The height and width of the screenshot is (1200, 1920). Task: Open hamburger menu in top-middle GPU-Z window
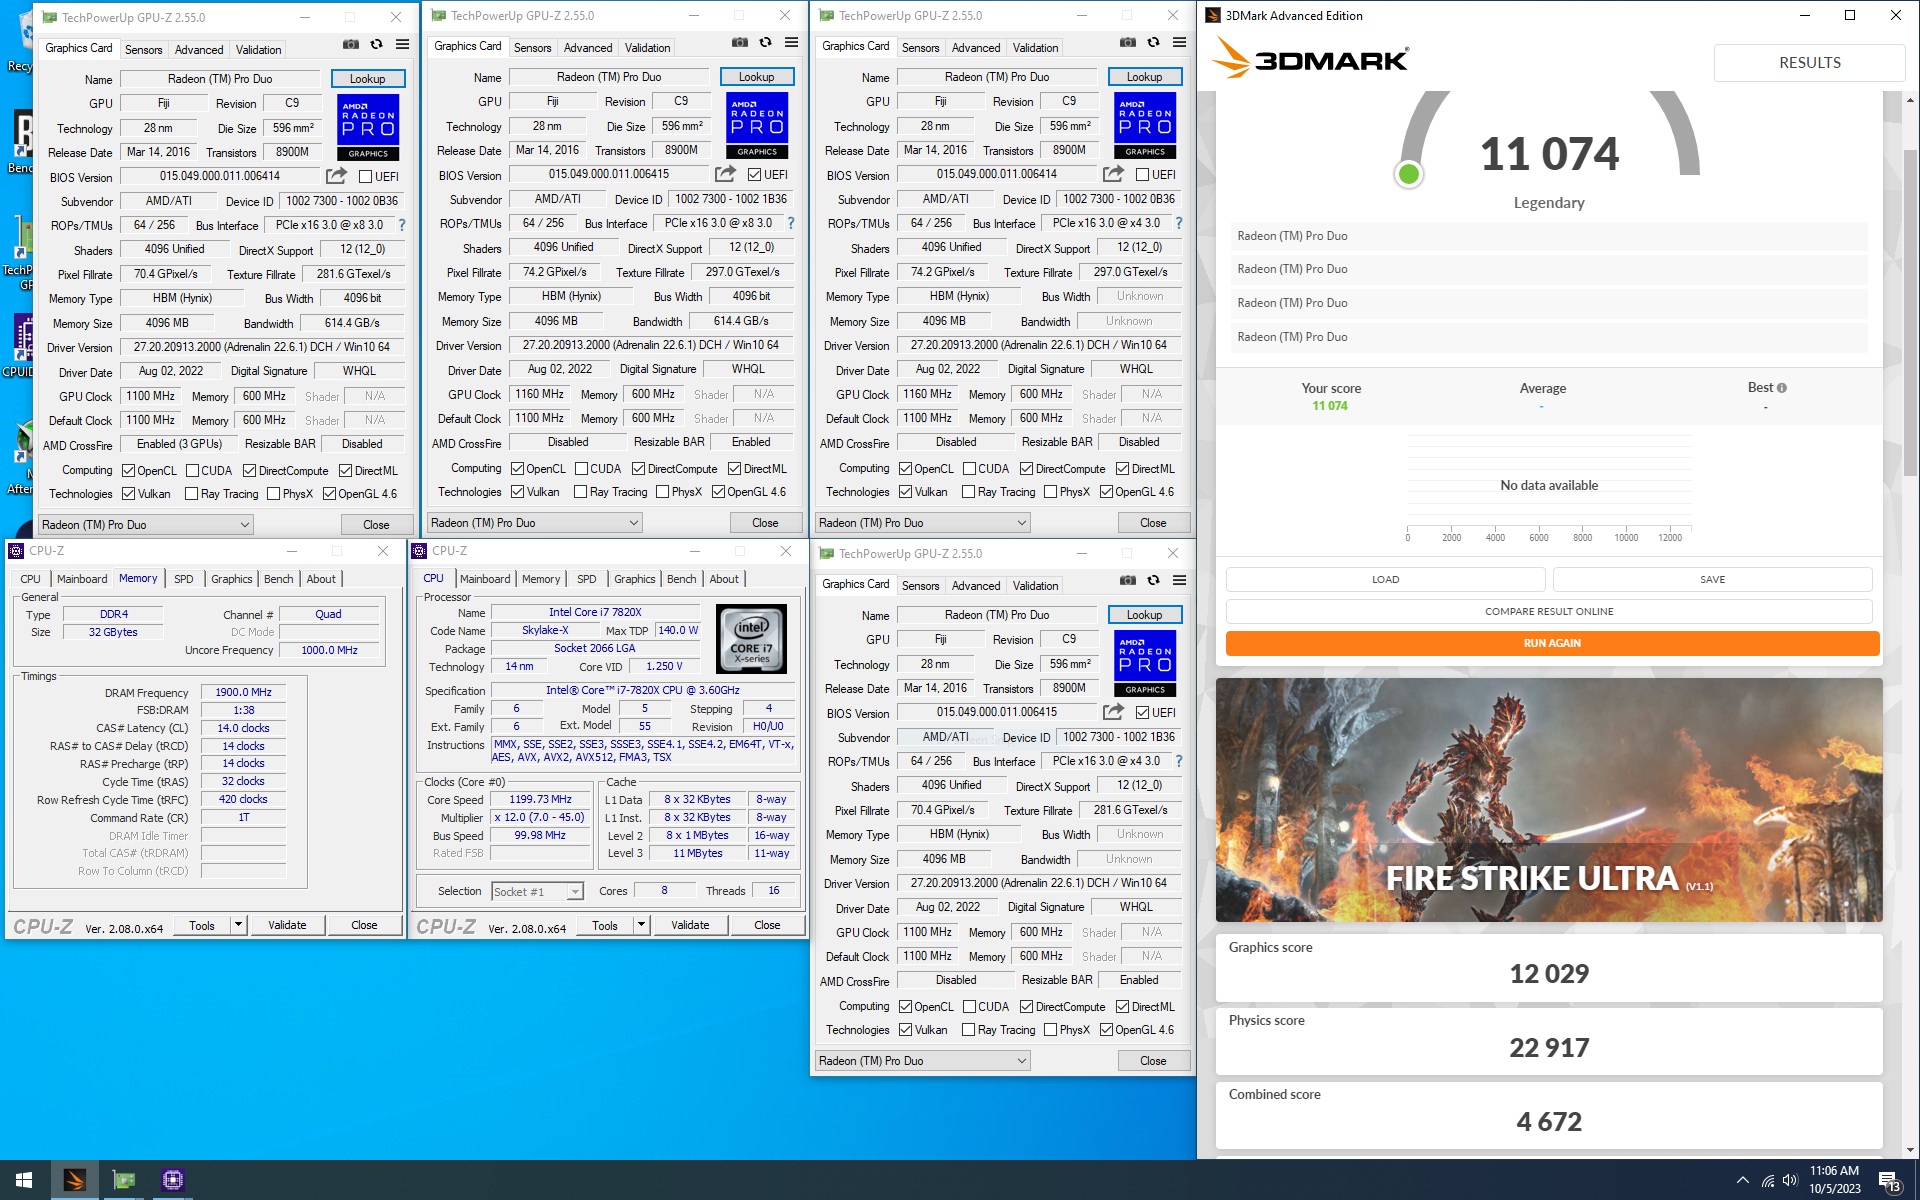[x=791, y=43]
